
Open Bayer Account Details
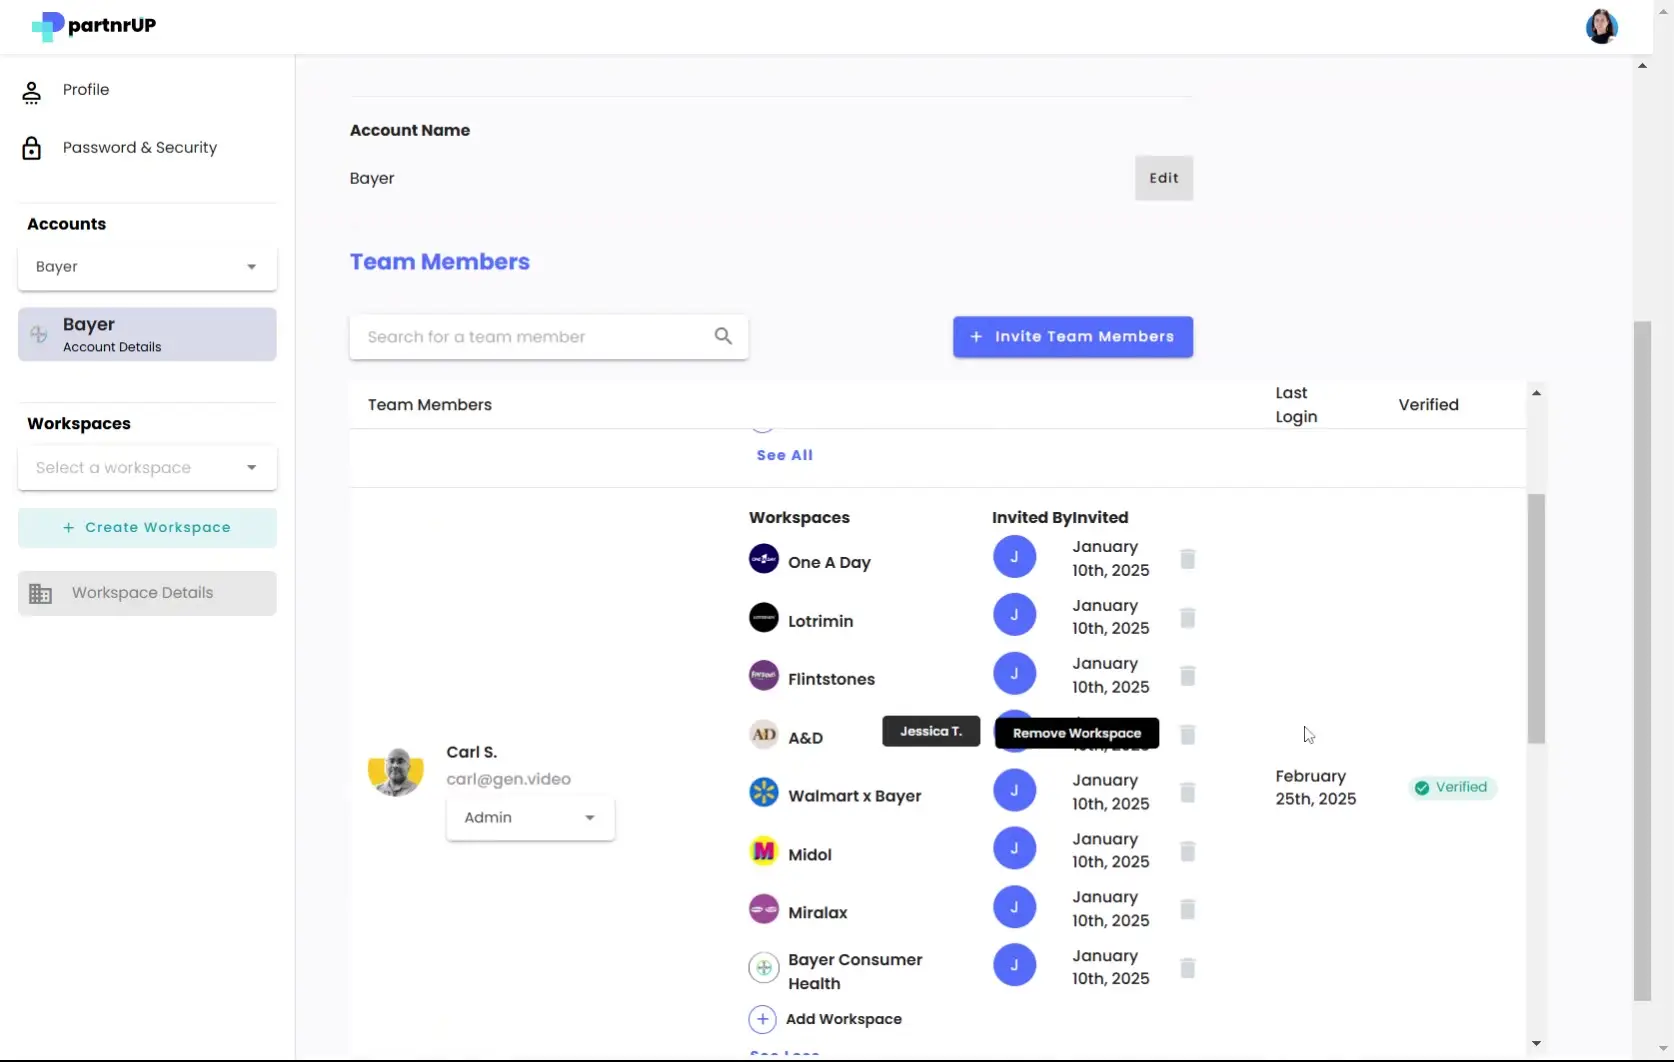[146, 334]
